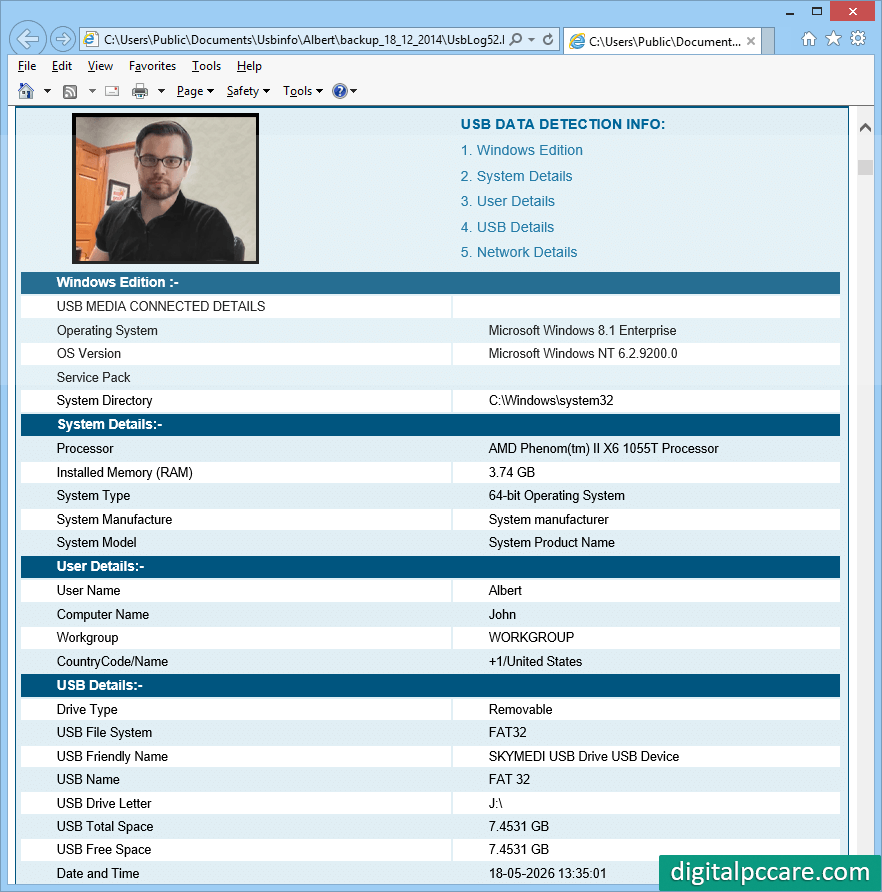882x892 pixels.
Task: Open the Safety dropdown menu
Action: pos(248,91)
